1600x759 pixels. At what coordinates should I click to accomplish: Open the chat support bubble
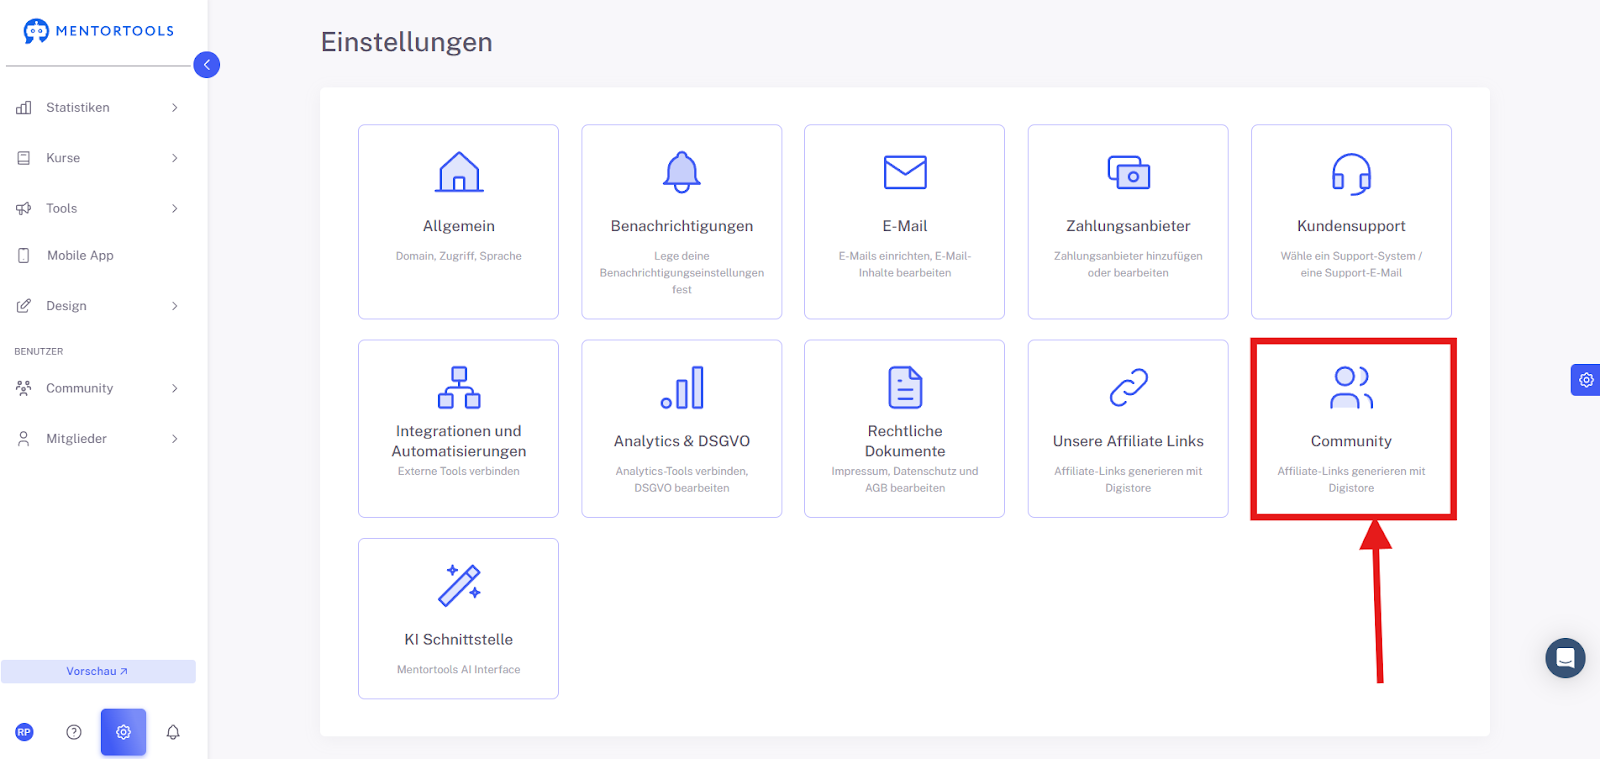[1565, 658]
